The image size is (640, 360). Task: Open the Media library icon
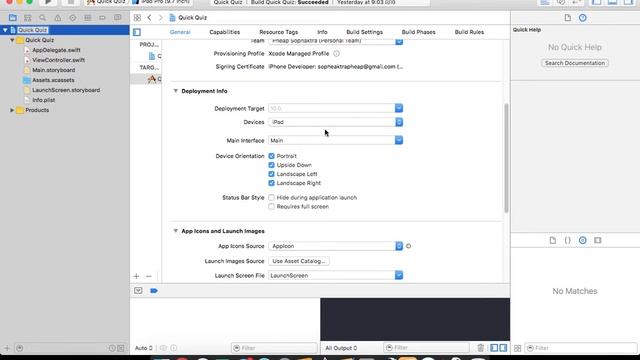click(x=598, y=240)
